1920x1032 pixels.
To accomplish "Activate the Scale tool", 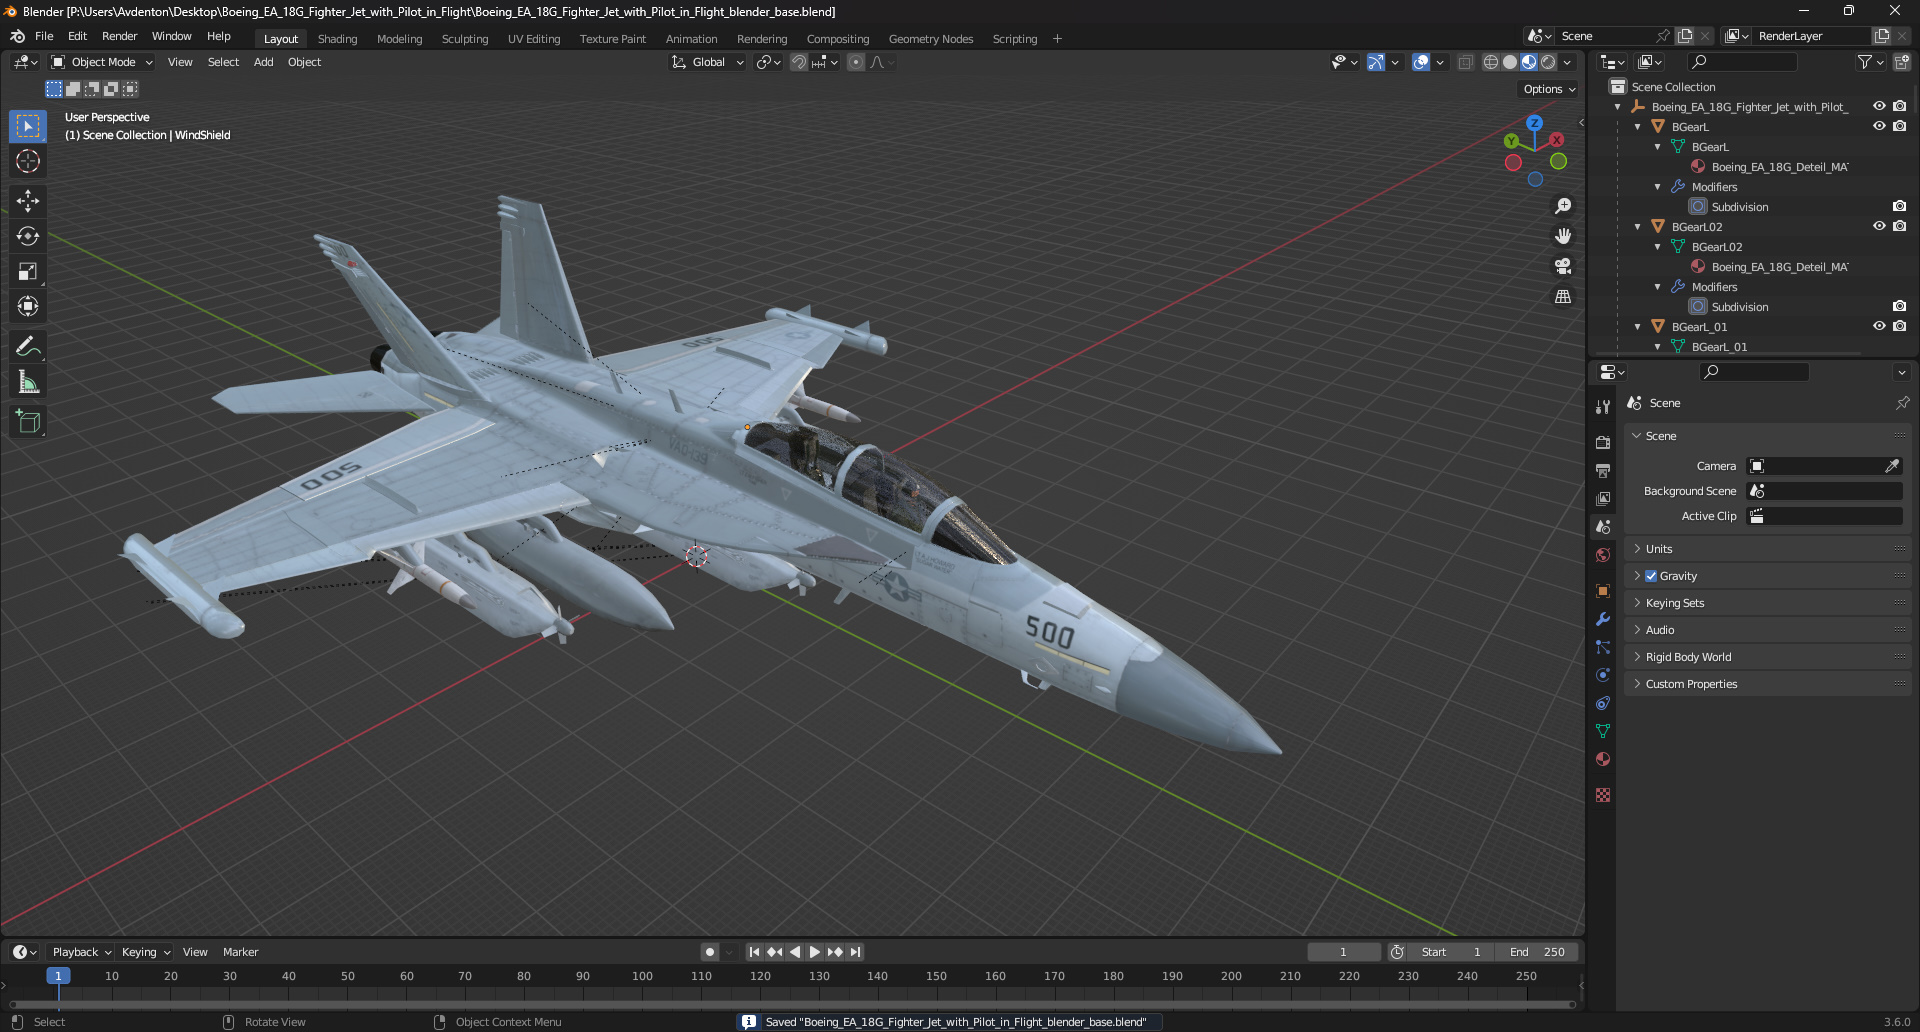I will point(28,271).
